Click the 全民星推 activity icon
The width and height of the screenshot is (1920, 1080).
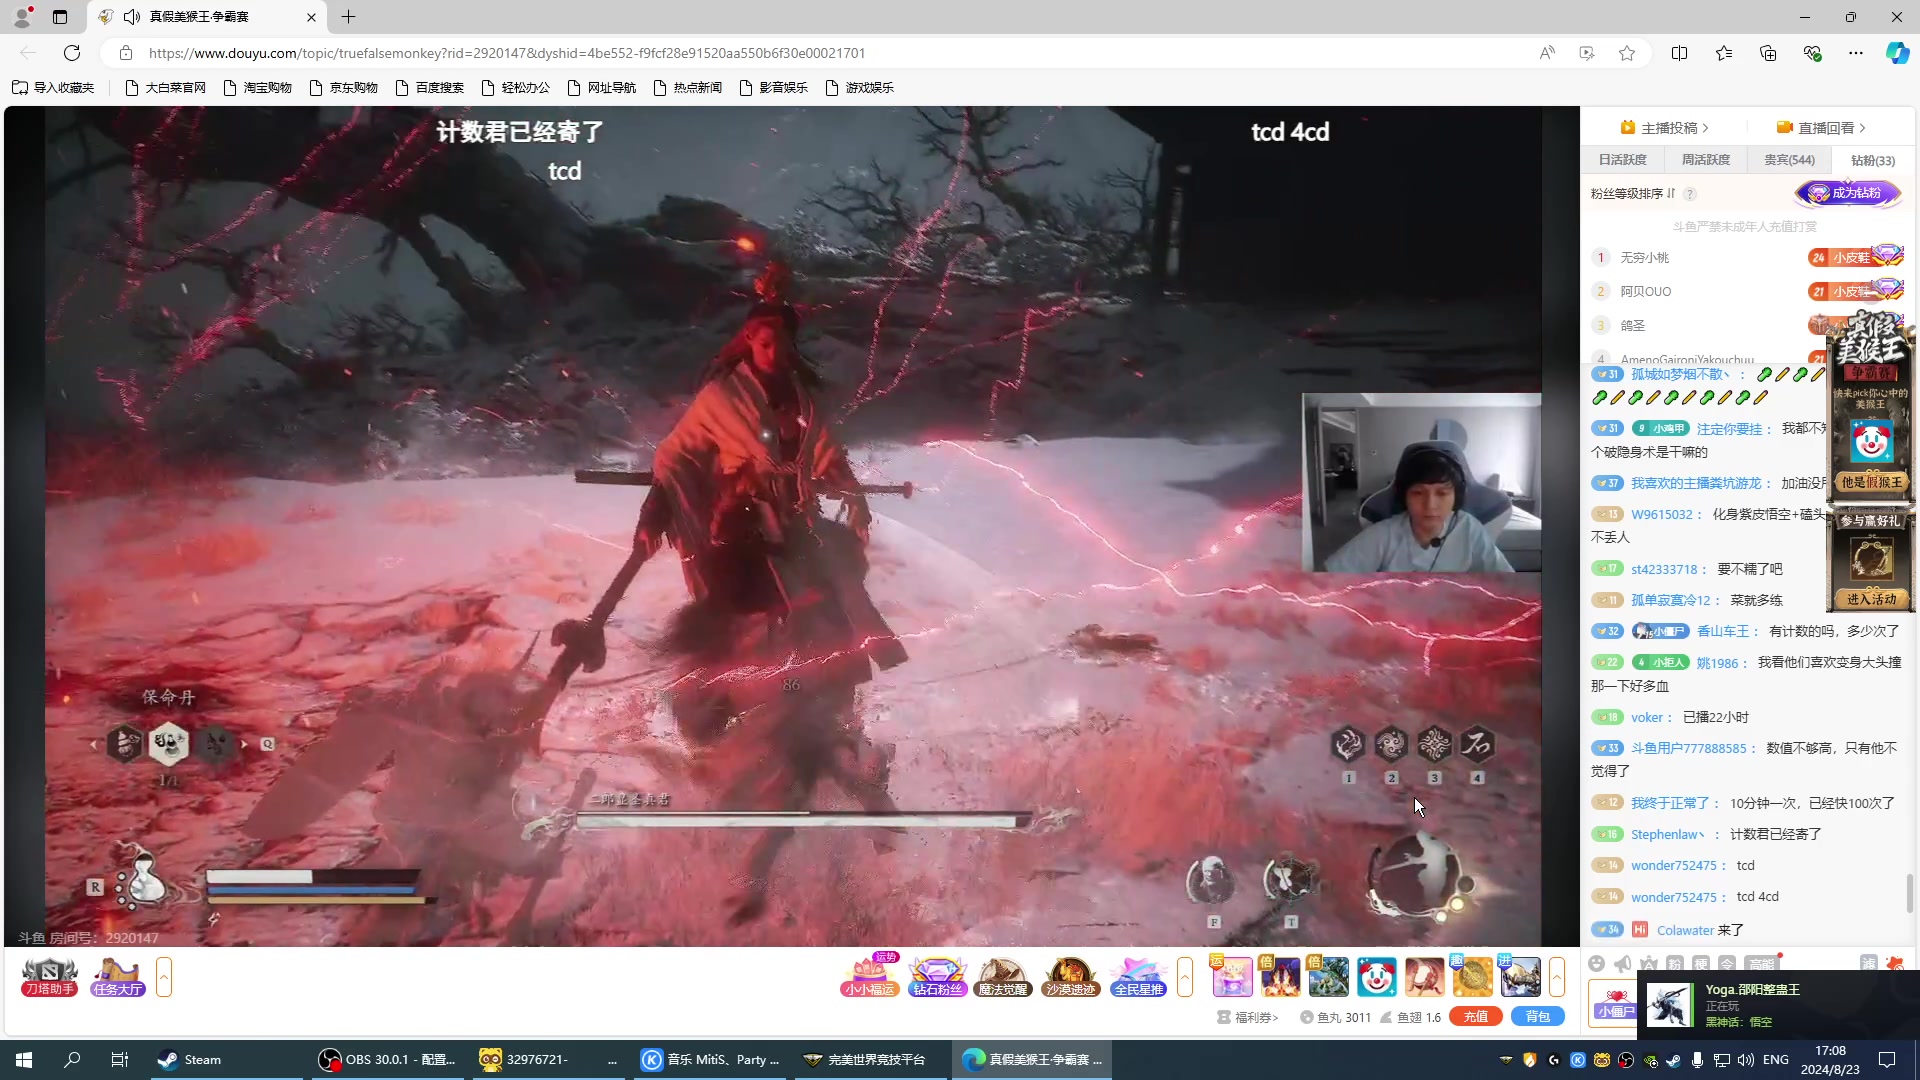tap(1138, 976)
